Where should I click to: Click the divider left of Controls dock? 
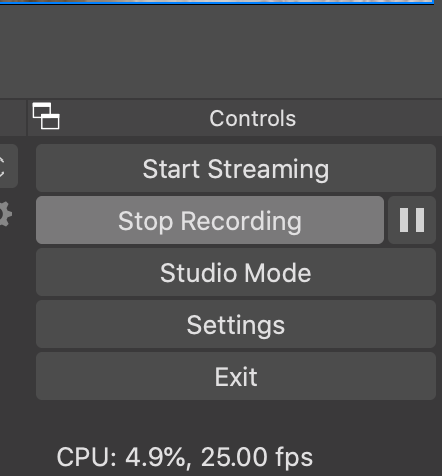pos(27,118)
